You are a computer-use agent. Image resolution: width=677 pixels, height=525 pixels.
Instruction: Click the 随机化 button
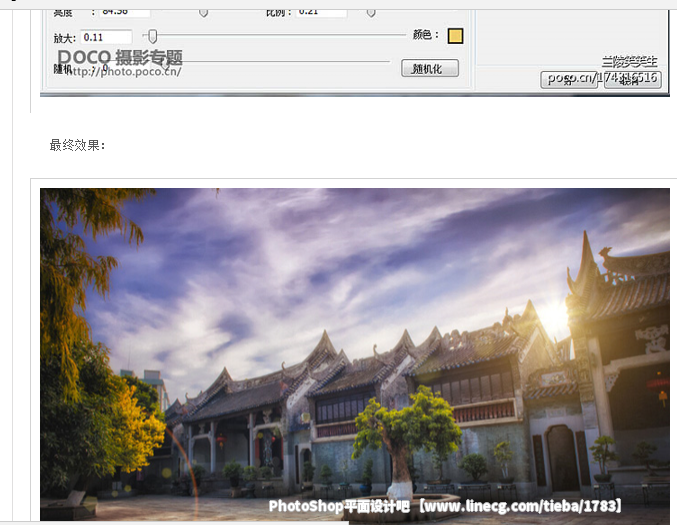click(430, 68)
